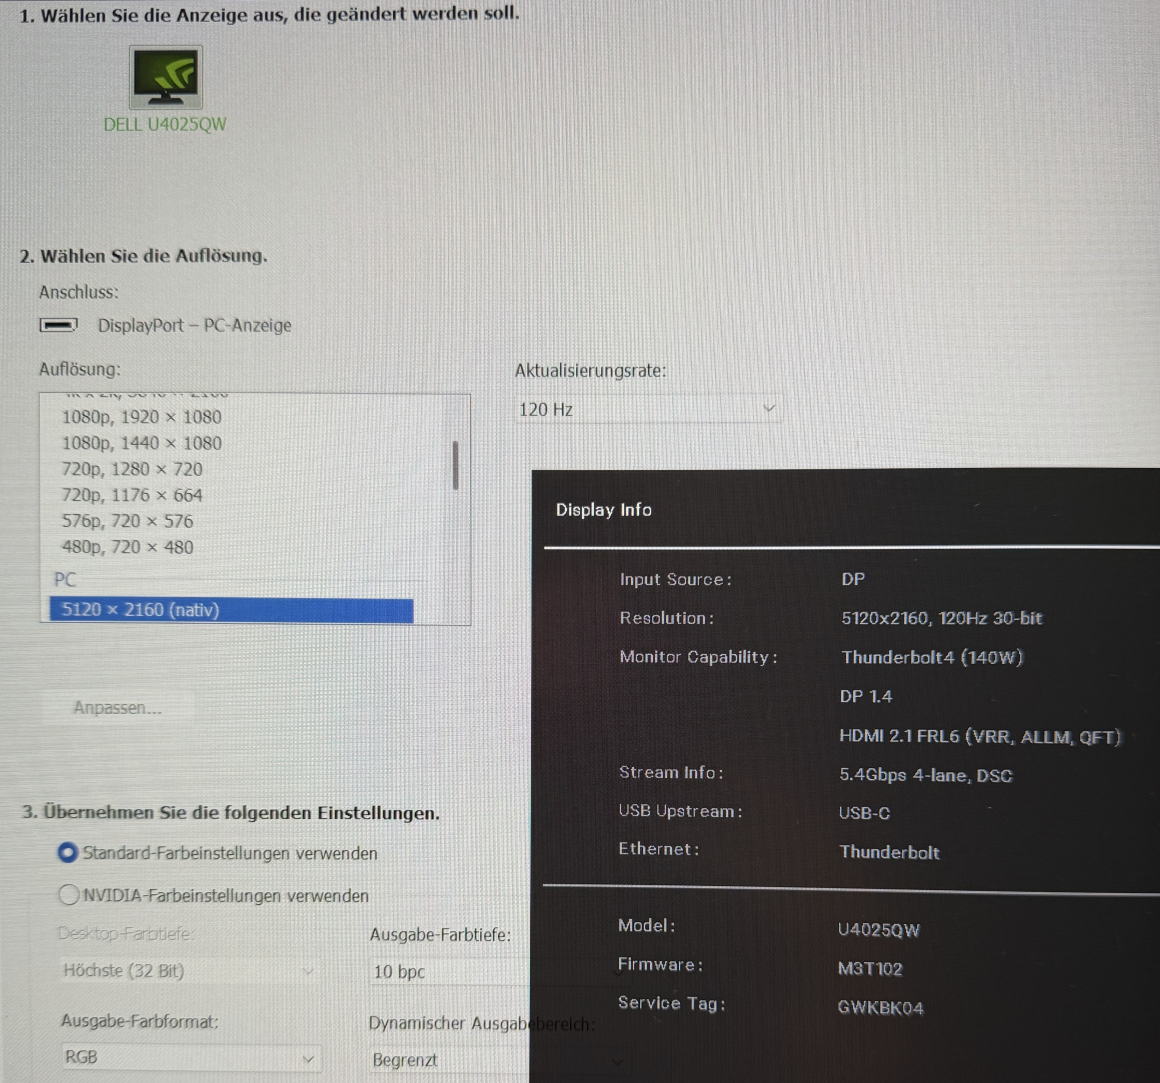This screenshot has width=1160, height=1083.
Task: Click the PC group header in resolution list
Action: point(65,579)
